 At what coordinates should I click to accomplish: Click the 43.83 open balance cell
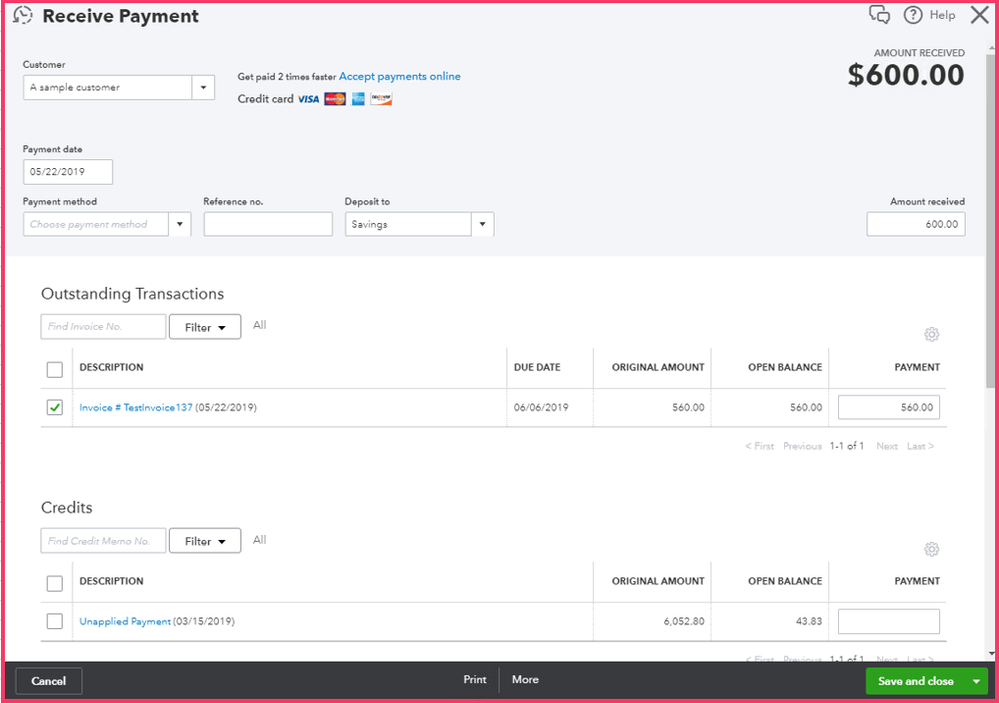click(x=809, y=621)
